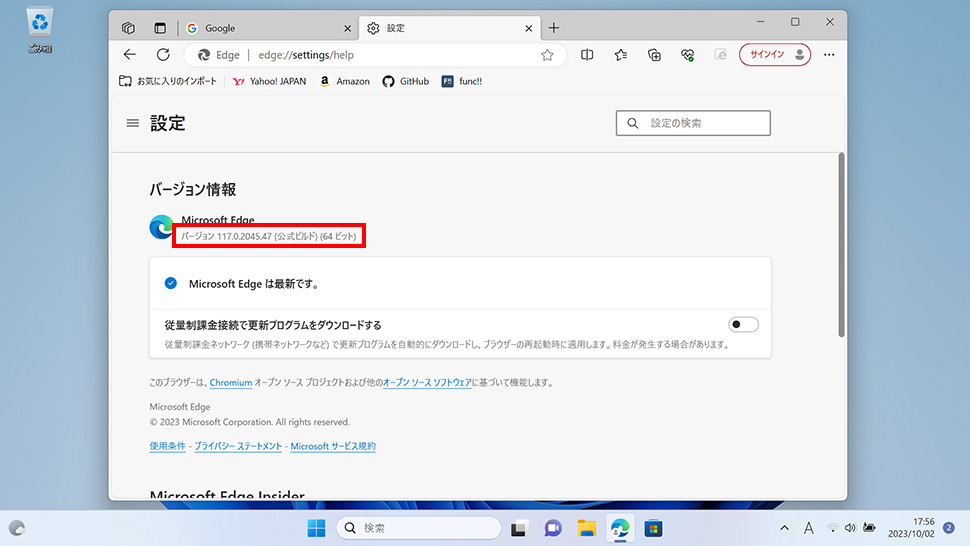Switch to the 設定 tab
The image size is (970, 546).
[x=450, y=28]
